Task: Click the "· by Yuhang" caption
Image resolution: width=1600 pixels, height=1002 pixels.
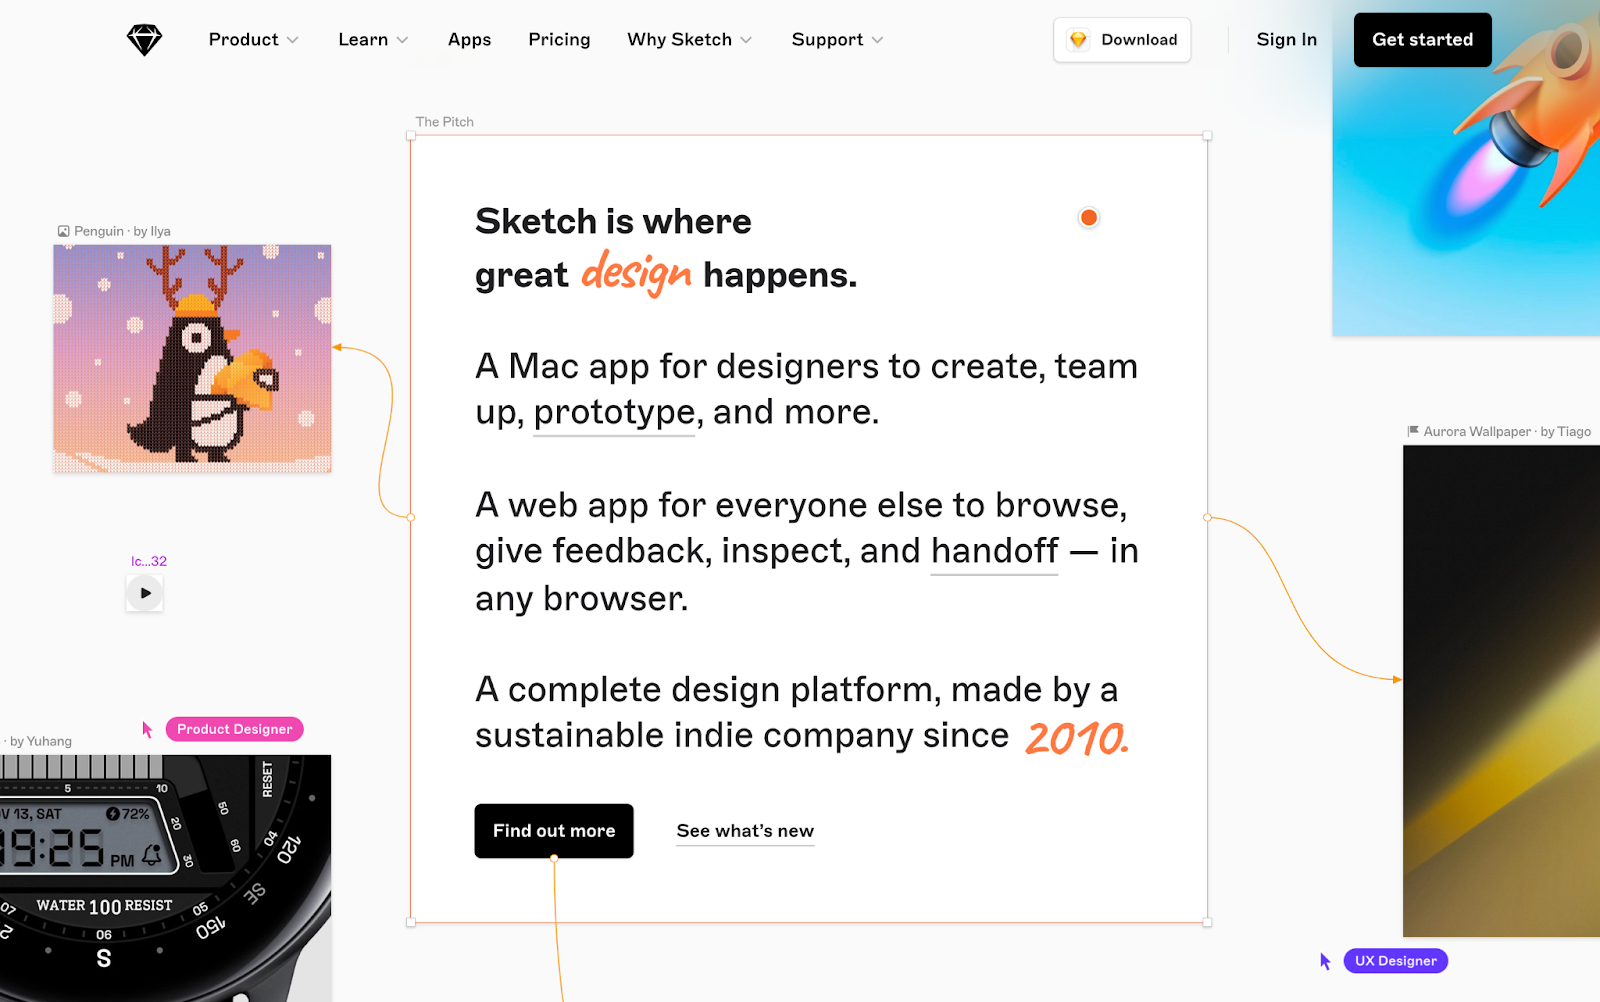Action: [x=38, y=741]
